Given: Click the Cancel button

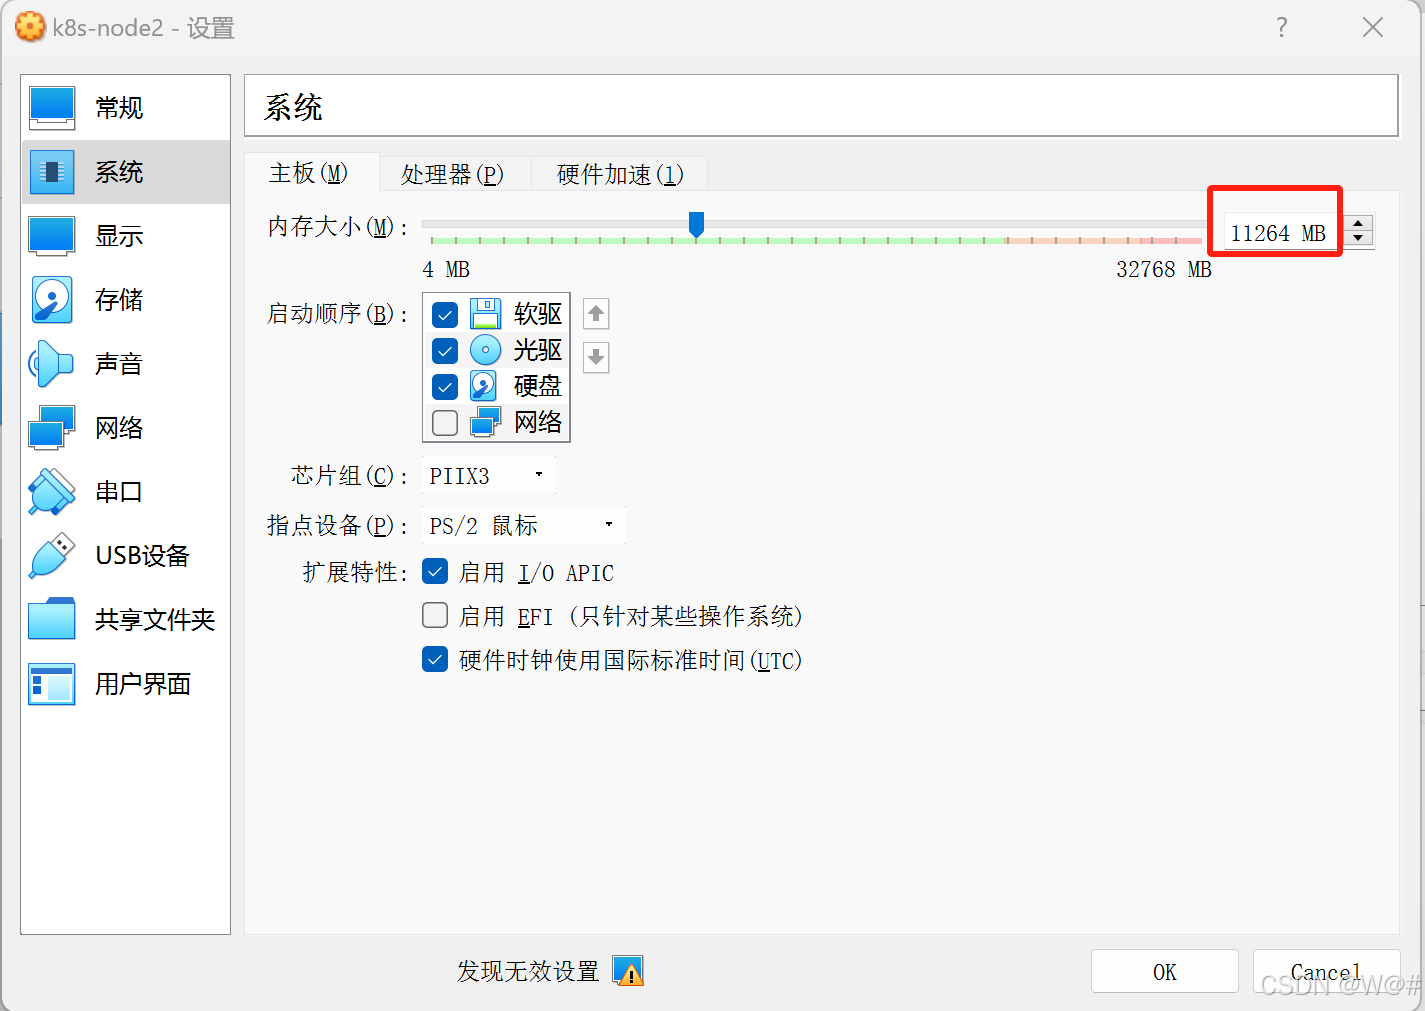Looking at the screenshot, I should 1326,971.
